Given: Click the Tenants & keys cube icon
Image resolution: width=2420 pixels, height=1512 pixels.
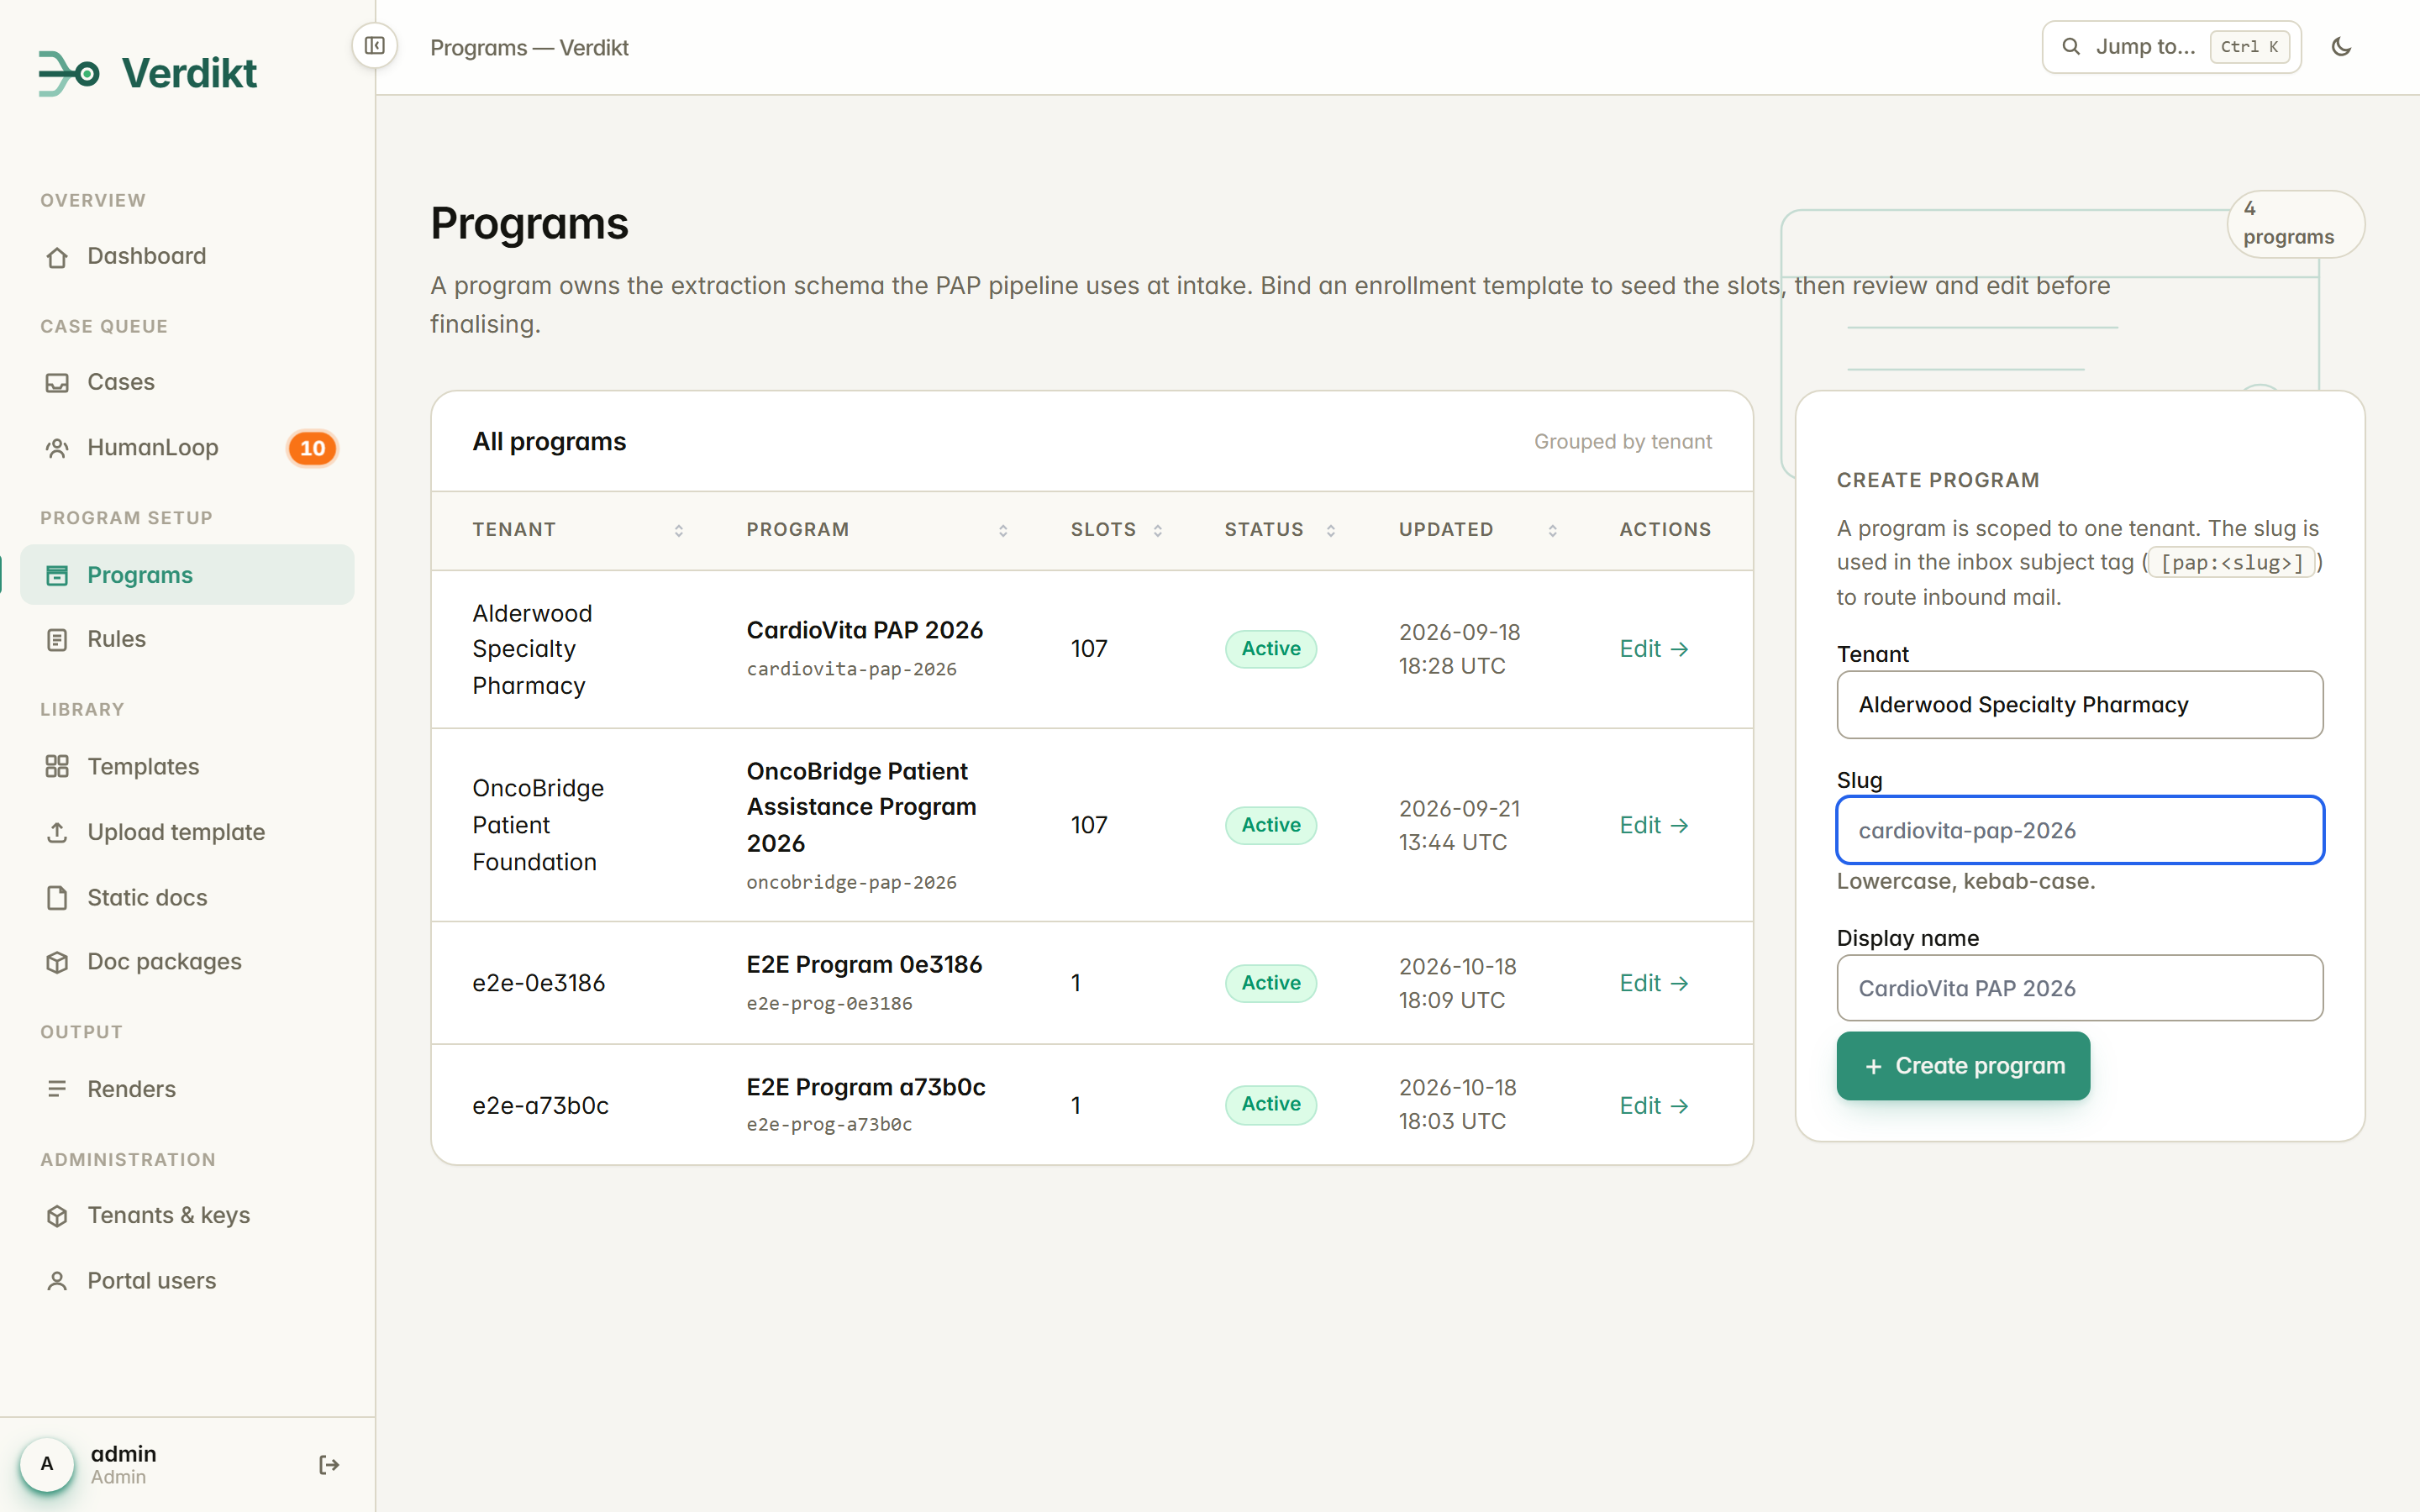Looking at the screenshot, I should [57, 1216].
